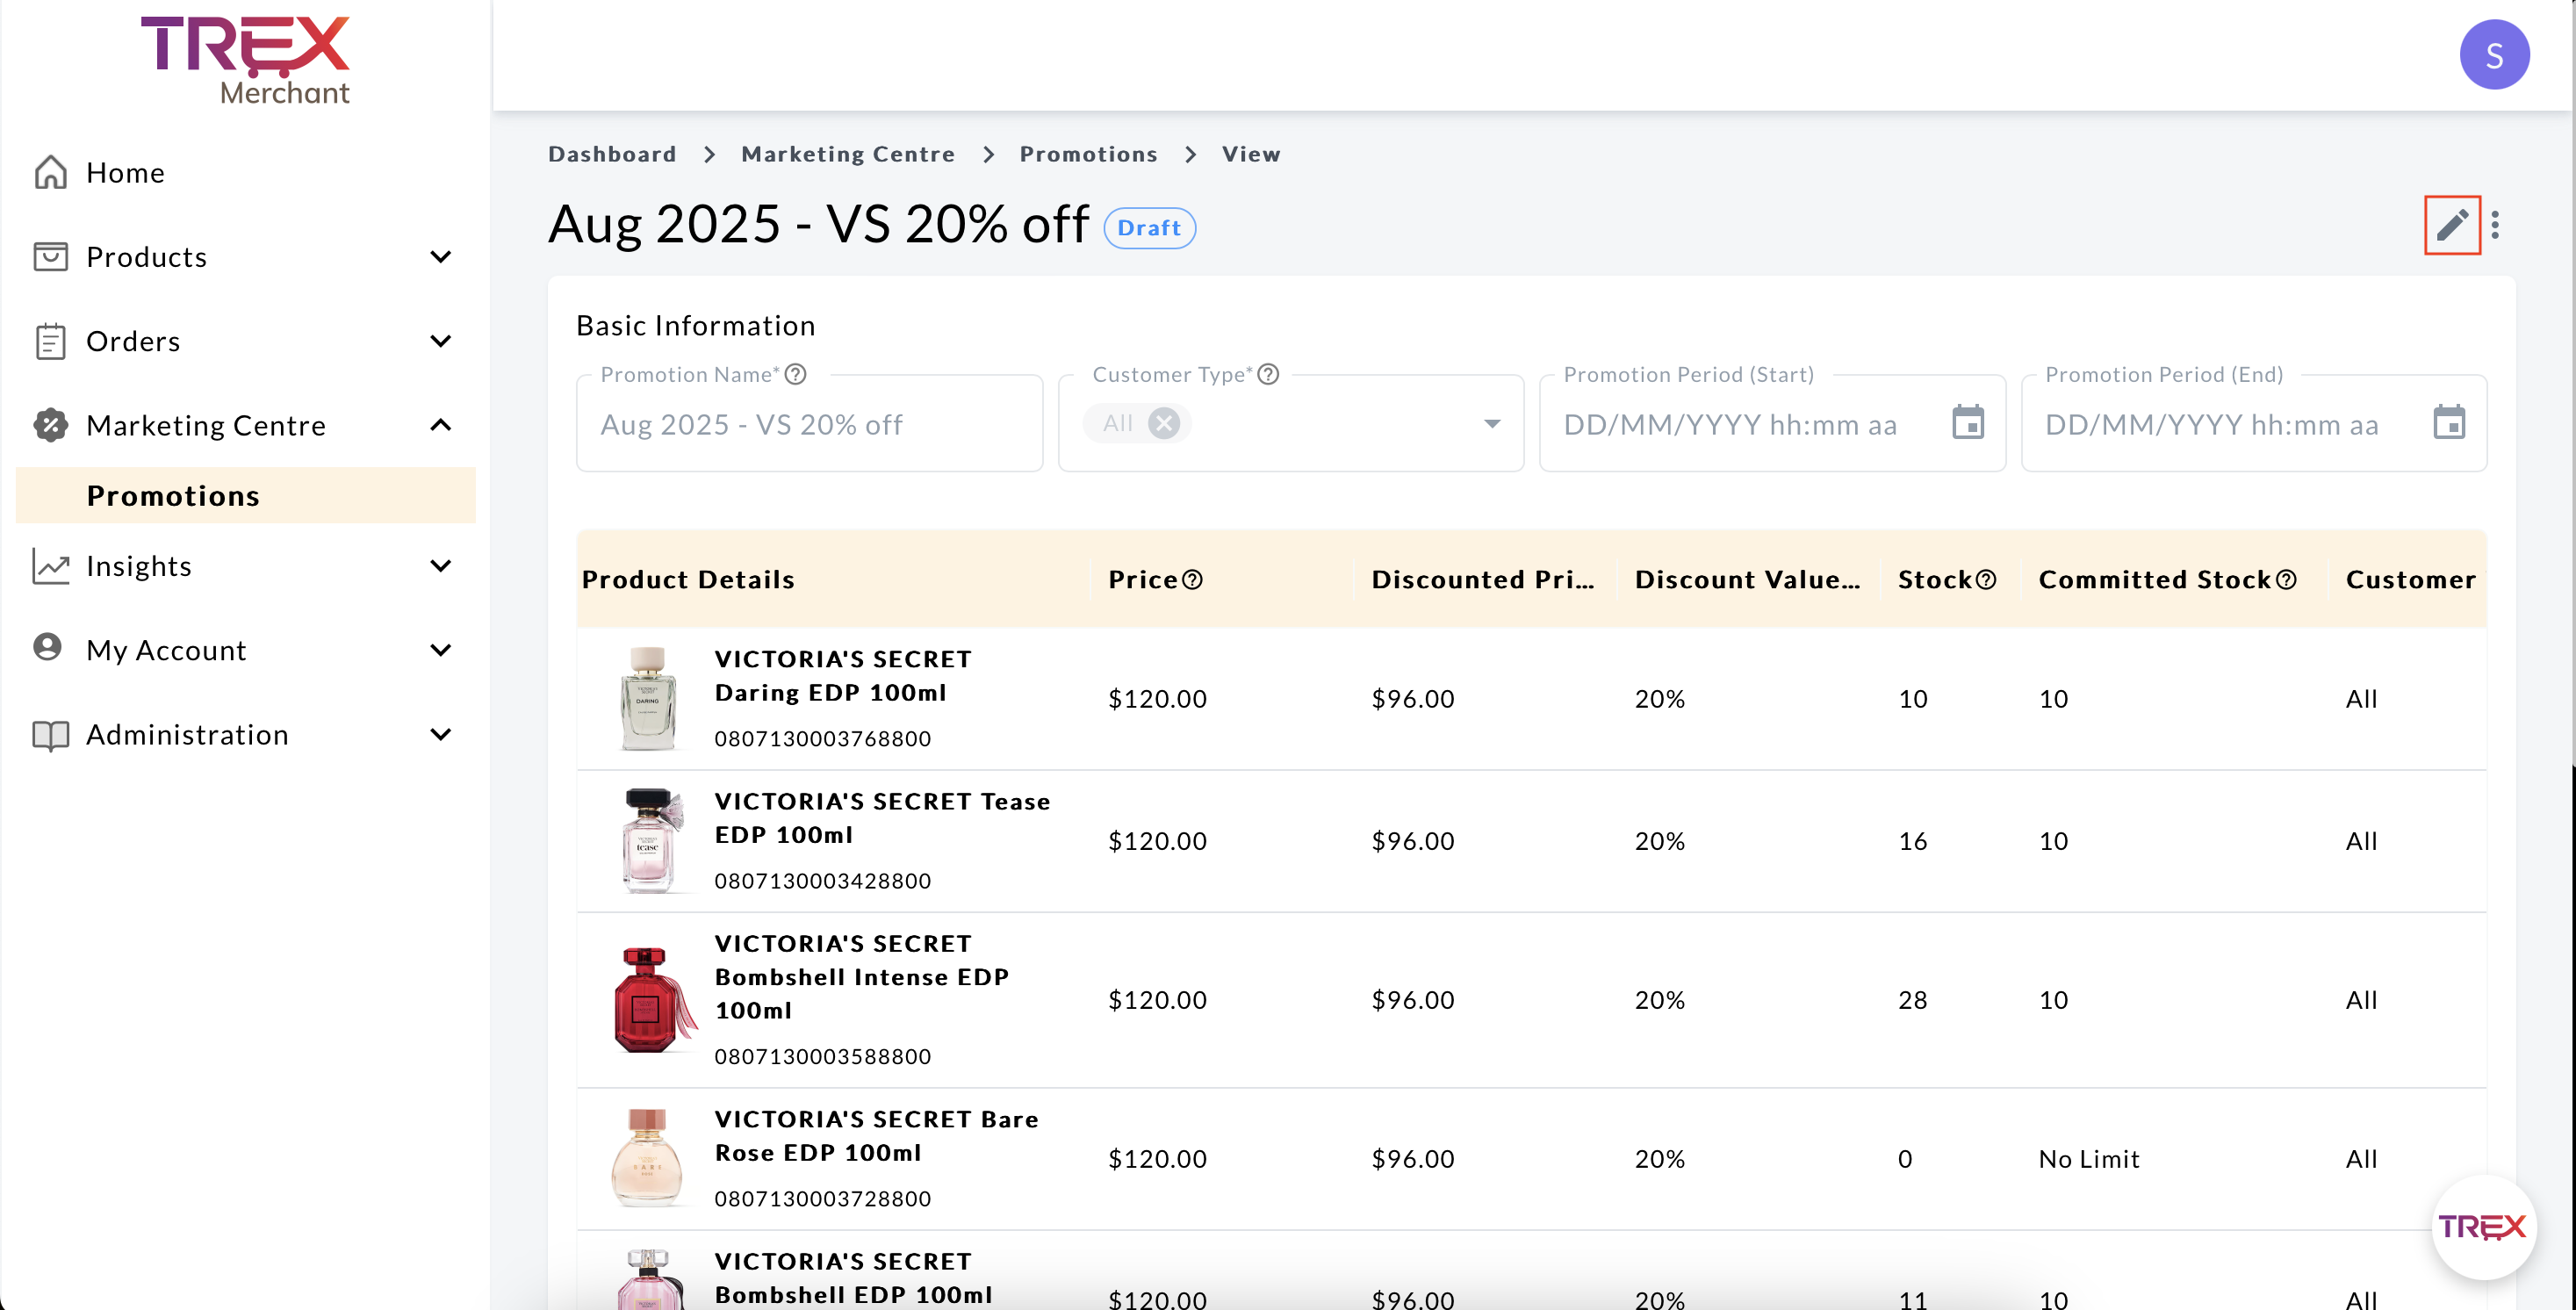This screenshot has width=2576, height=1310.
Task: Open the Promotion Period End calendar icon
Action: [2448, 423]
